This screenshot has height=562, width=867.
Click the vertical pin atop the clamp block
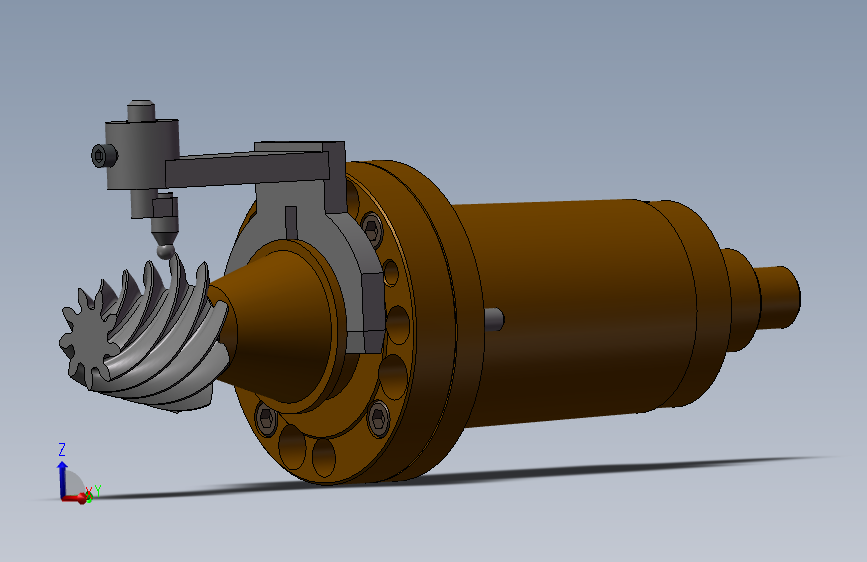pyautogui.click(x=141, y=111)
